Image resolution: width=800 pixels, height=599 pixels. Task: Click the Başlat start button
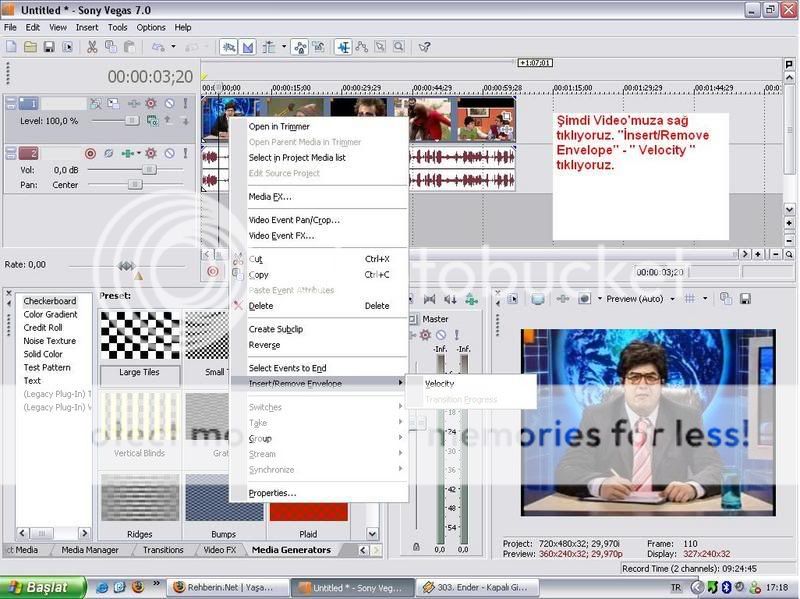(x=43, y=587)
